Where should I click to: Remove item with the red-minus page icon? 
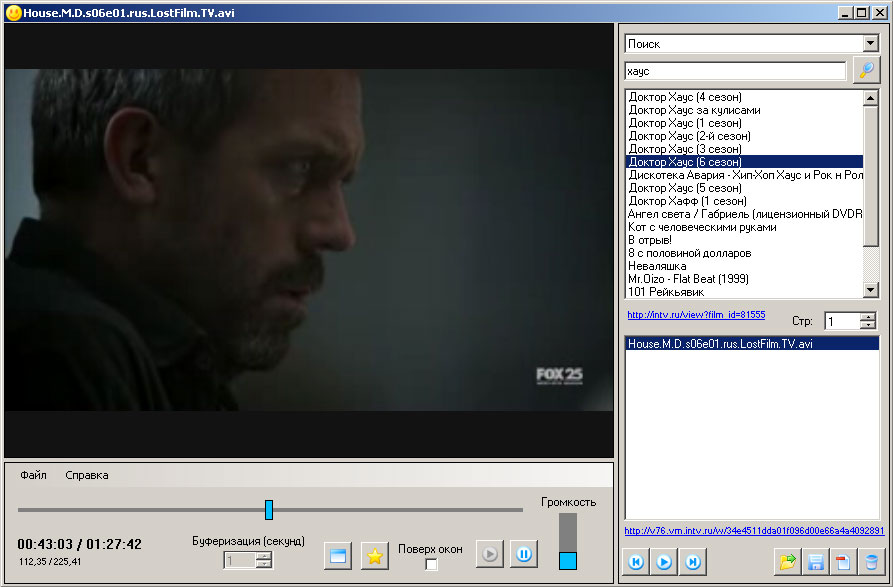[x=843, y=562]
